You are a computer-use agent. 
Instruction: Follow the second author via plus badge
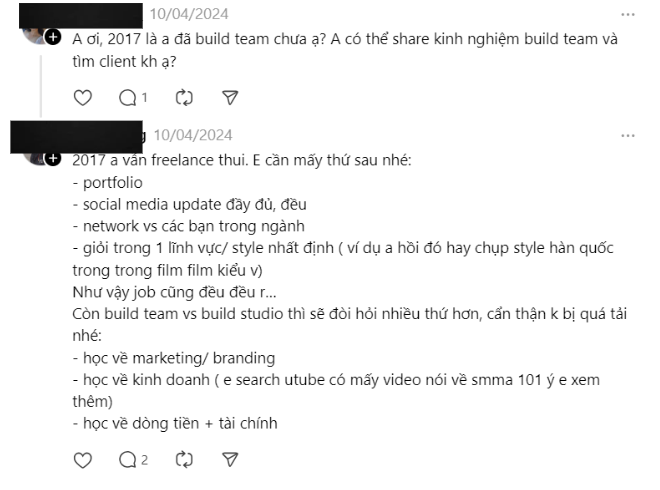pos(53,159)
